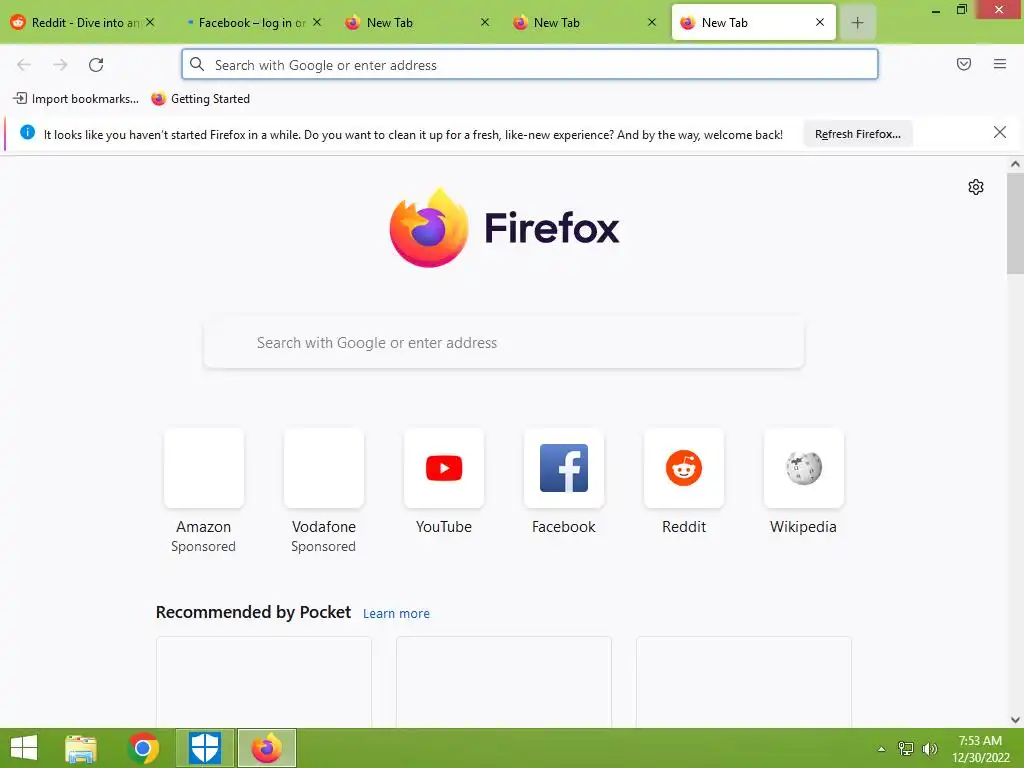Click the search magnifier icon in address bar
Image resolution: width=1024 pixels, height=768 pixels.
pos(197,64)
